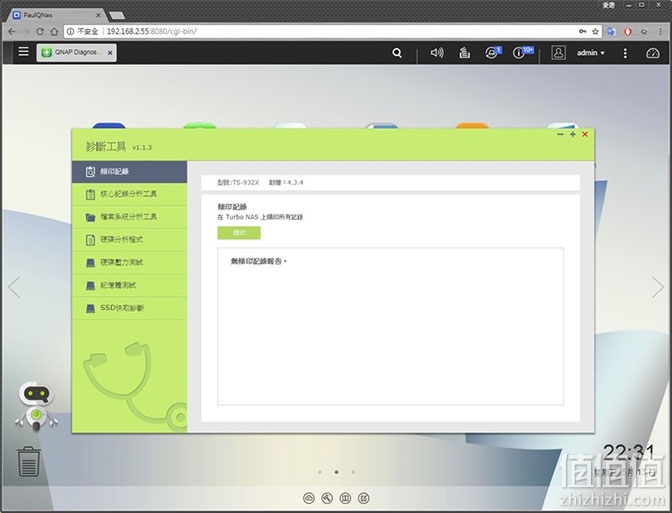Open background tasks icon with badge

[x=492, y=52]
